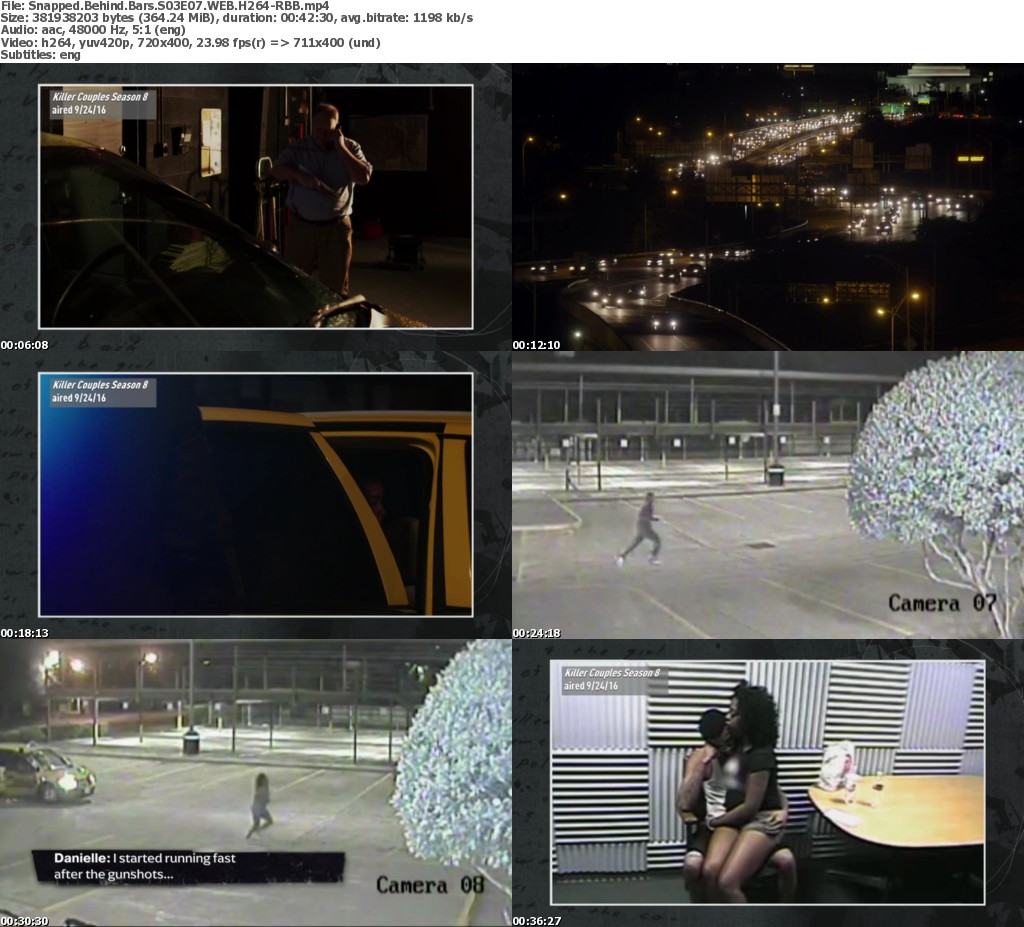Click the 00:36:27 timestamp
This screenshot has width=1024, height=927.
tap(536, 921)
